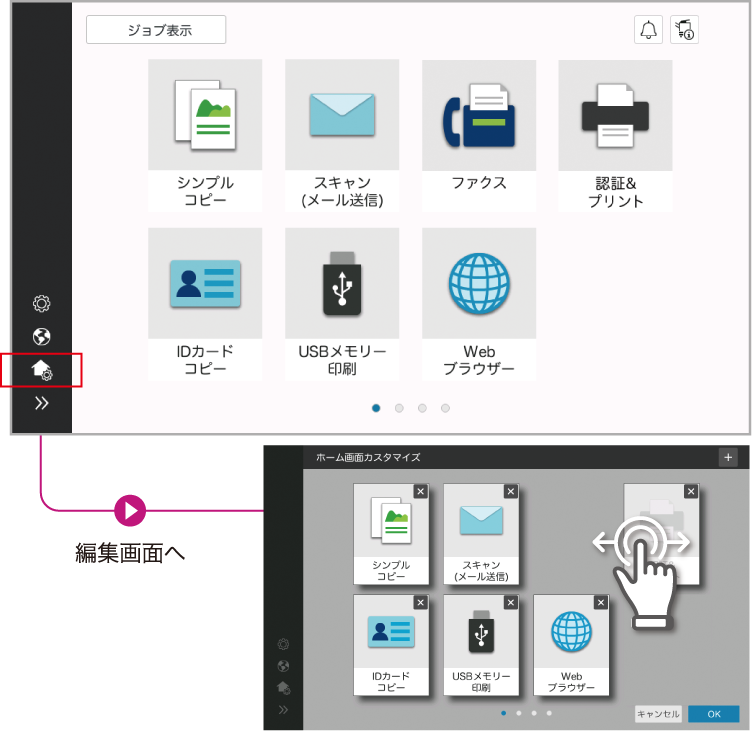Viewport: 752px width, 731px height.
Task: Open settings gear in upper sidebar
Action: [x=42, y=303]
